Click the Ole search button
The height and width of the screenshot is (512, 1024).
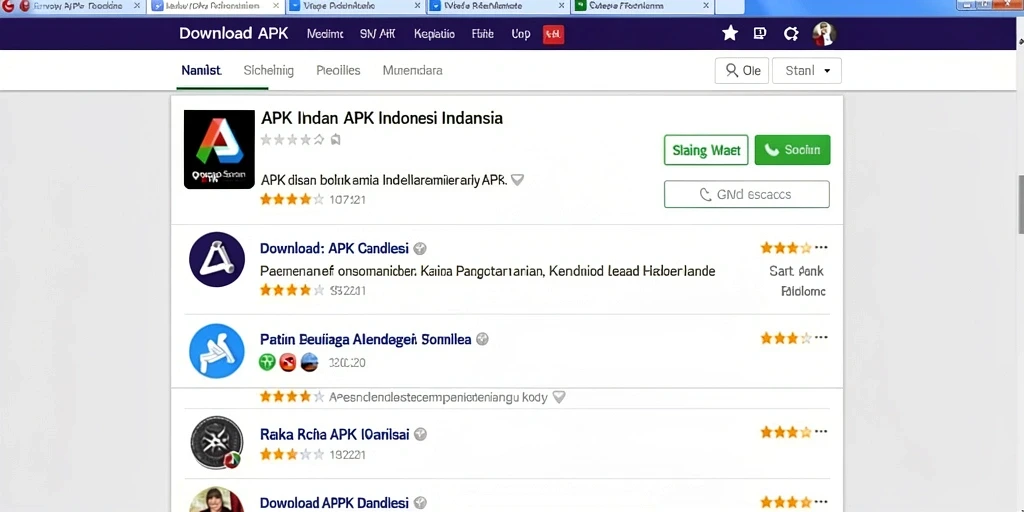742,71
